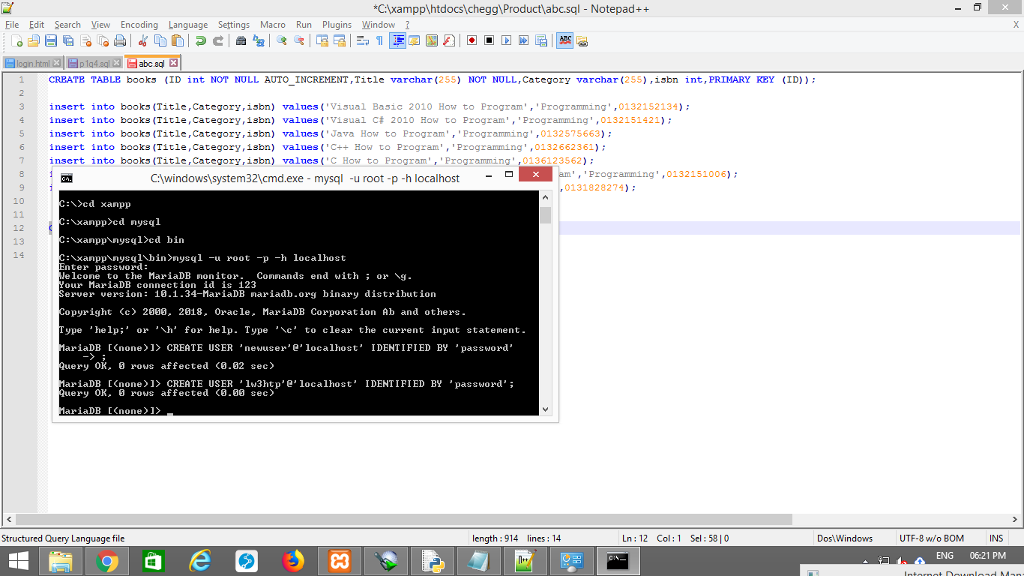Click the Zoom Out magnifier icon
Image resolution: width=1024 pixels, height=576 pixels.
[x=299, y=41]
